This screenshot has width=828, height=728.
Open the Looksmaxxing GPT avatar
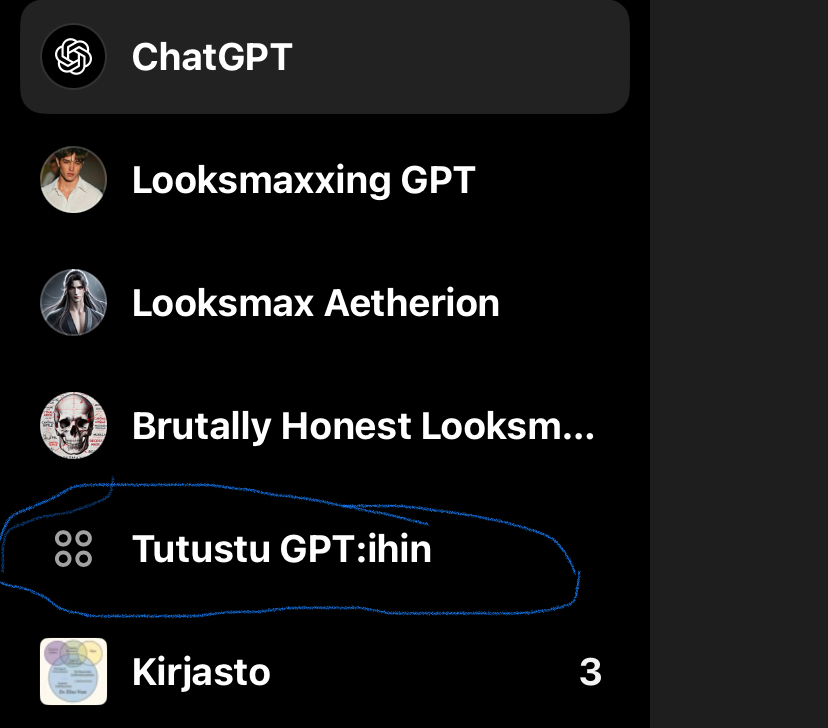tap(73, 180)
